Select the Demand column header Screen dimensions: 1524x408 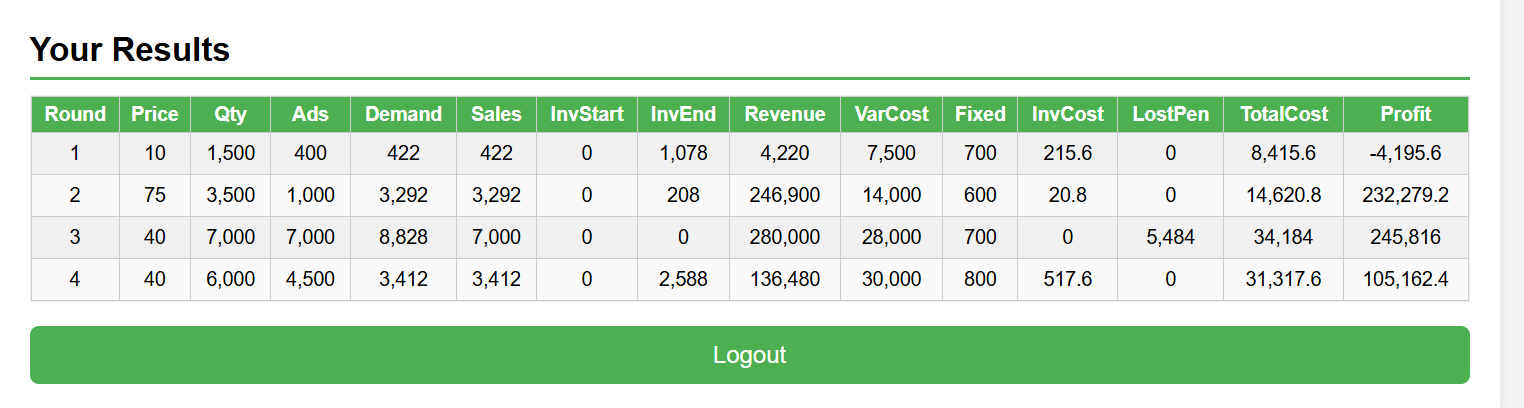pyautogui.click(x=403, y=114)
